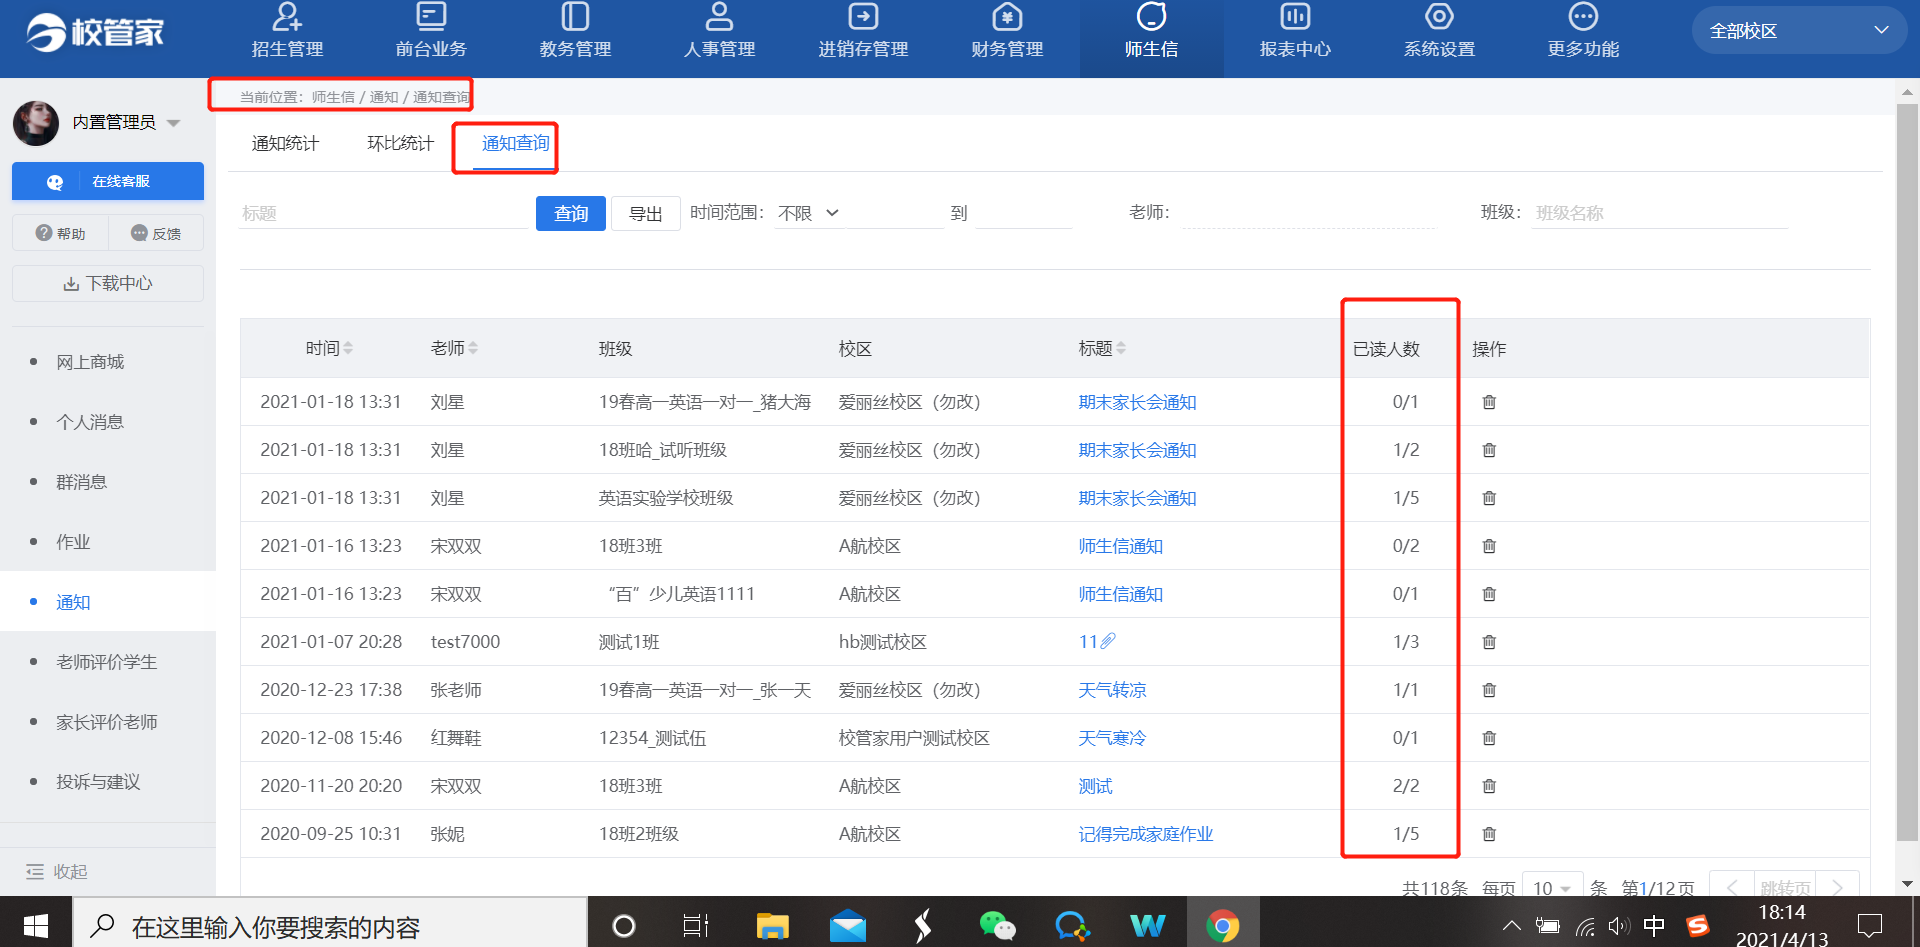Delete the 18班哈_试听班级 notice row
This screenshot has width=1920, height=947.
tap(1489, 450)
